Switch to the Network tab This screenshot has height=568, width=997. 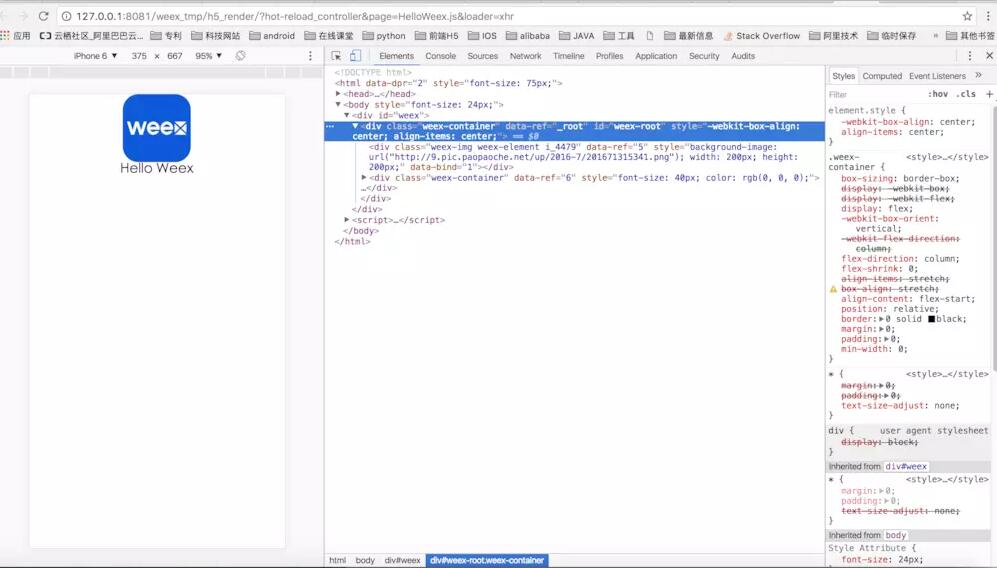click(525, 56)
